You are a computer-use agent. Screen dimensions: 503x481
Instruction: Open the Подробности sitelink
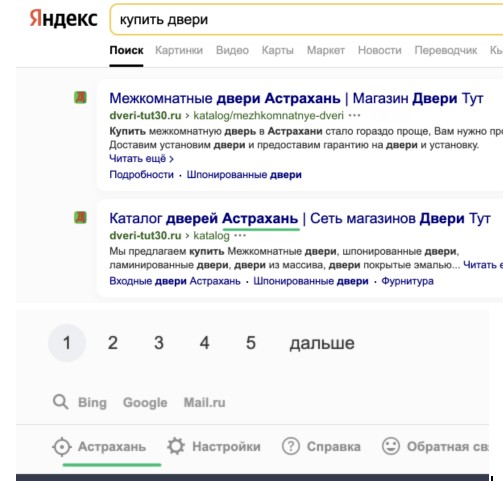tap(141, 175)
